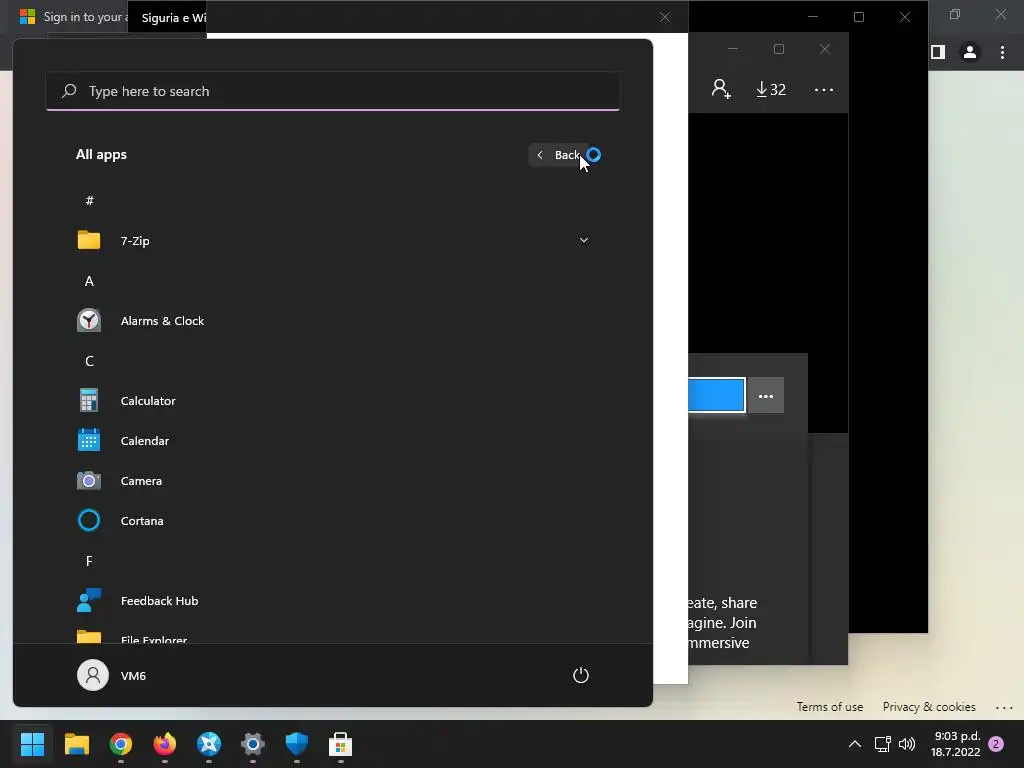Screen dimensions: 1024x768
Task: Focus the Type here to search box
Action: (x=332, y=91)
